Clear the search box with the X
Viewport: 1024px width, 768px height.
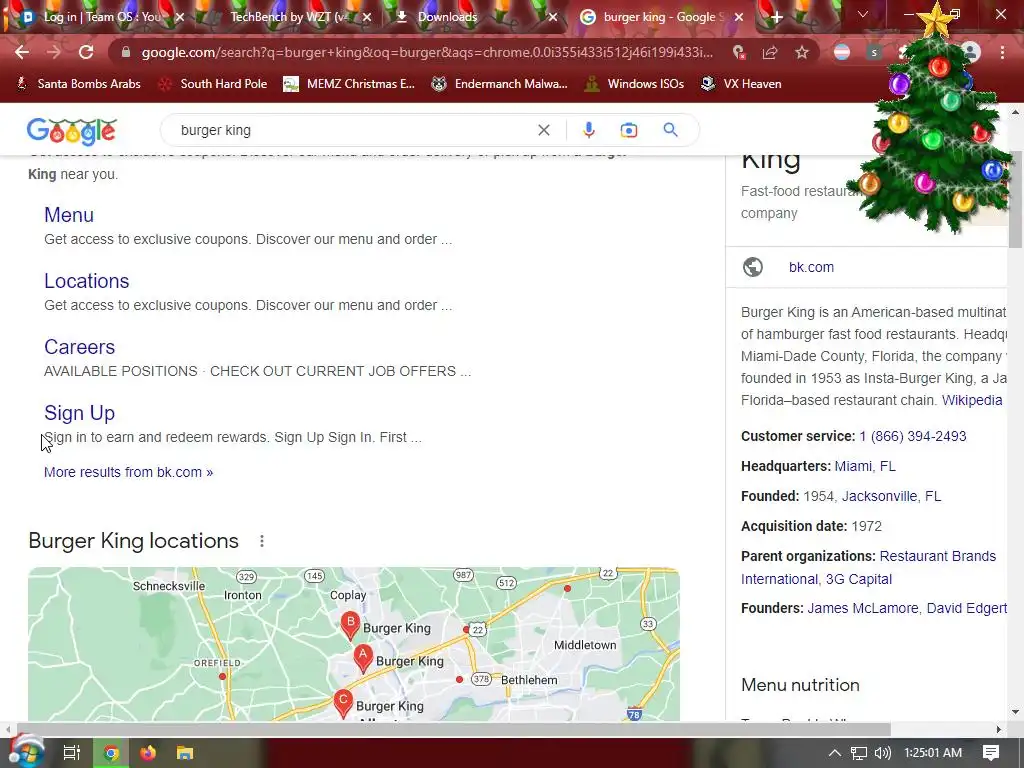[x=543, y=130]
